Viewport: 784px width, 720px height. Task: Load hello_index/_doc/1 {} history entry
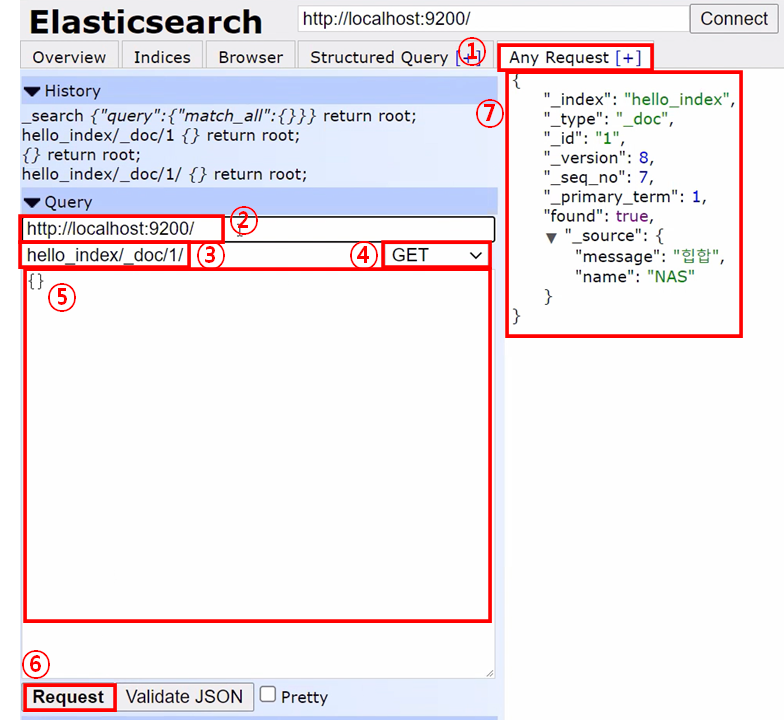tap(160, 136)
